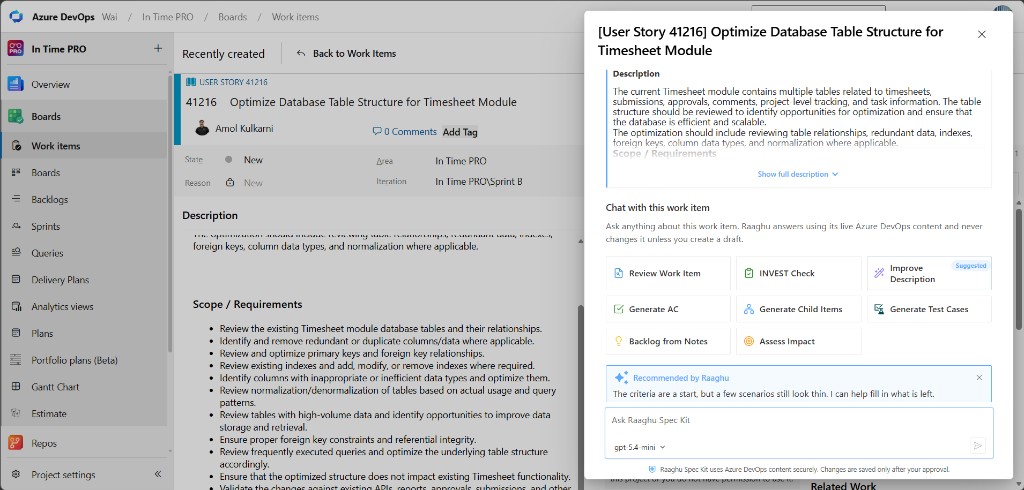This screenshot has height=490, width=1024.
Task: Run the INVEST Check action
Action: pyautogui.click(x=798, y=273)
